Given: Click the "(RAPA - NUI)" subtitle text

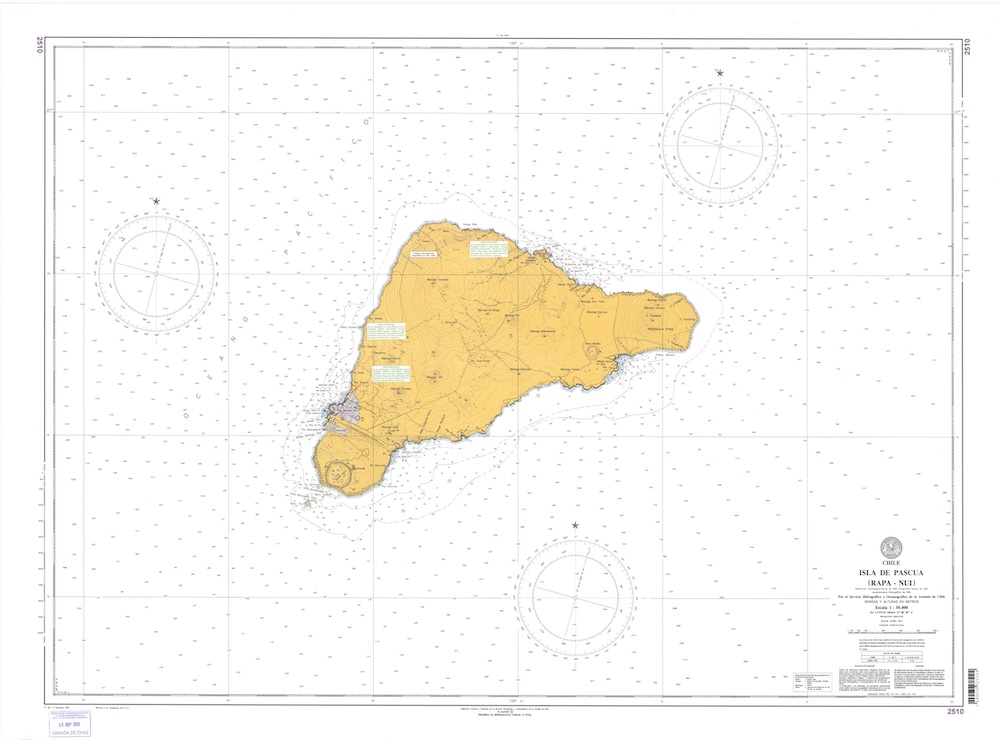Looking at the screenshot, I should click(890, 581).
